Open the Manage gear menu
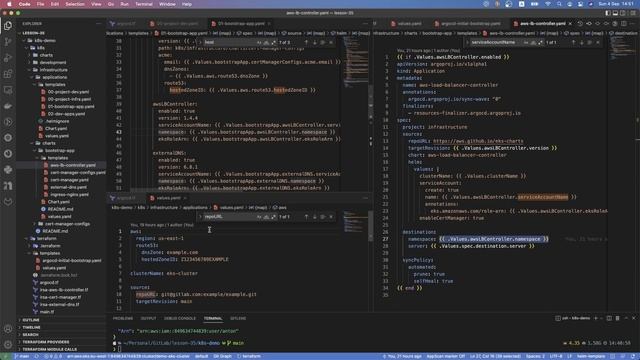Image resolution: width=640 pixels, height=360 pixels. (x=8, y=344)
